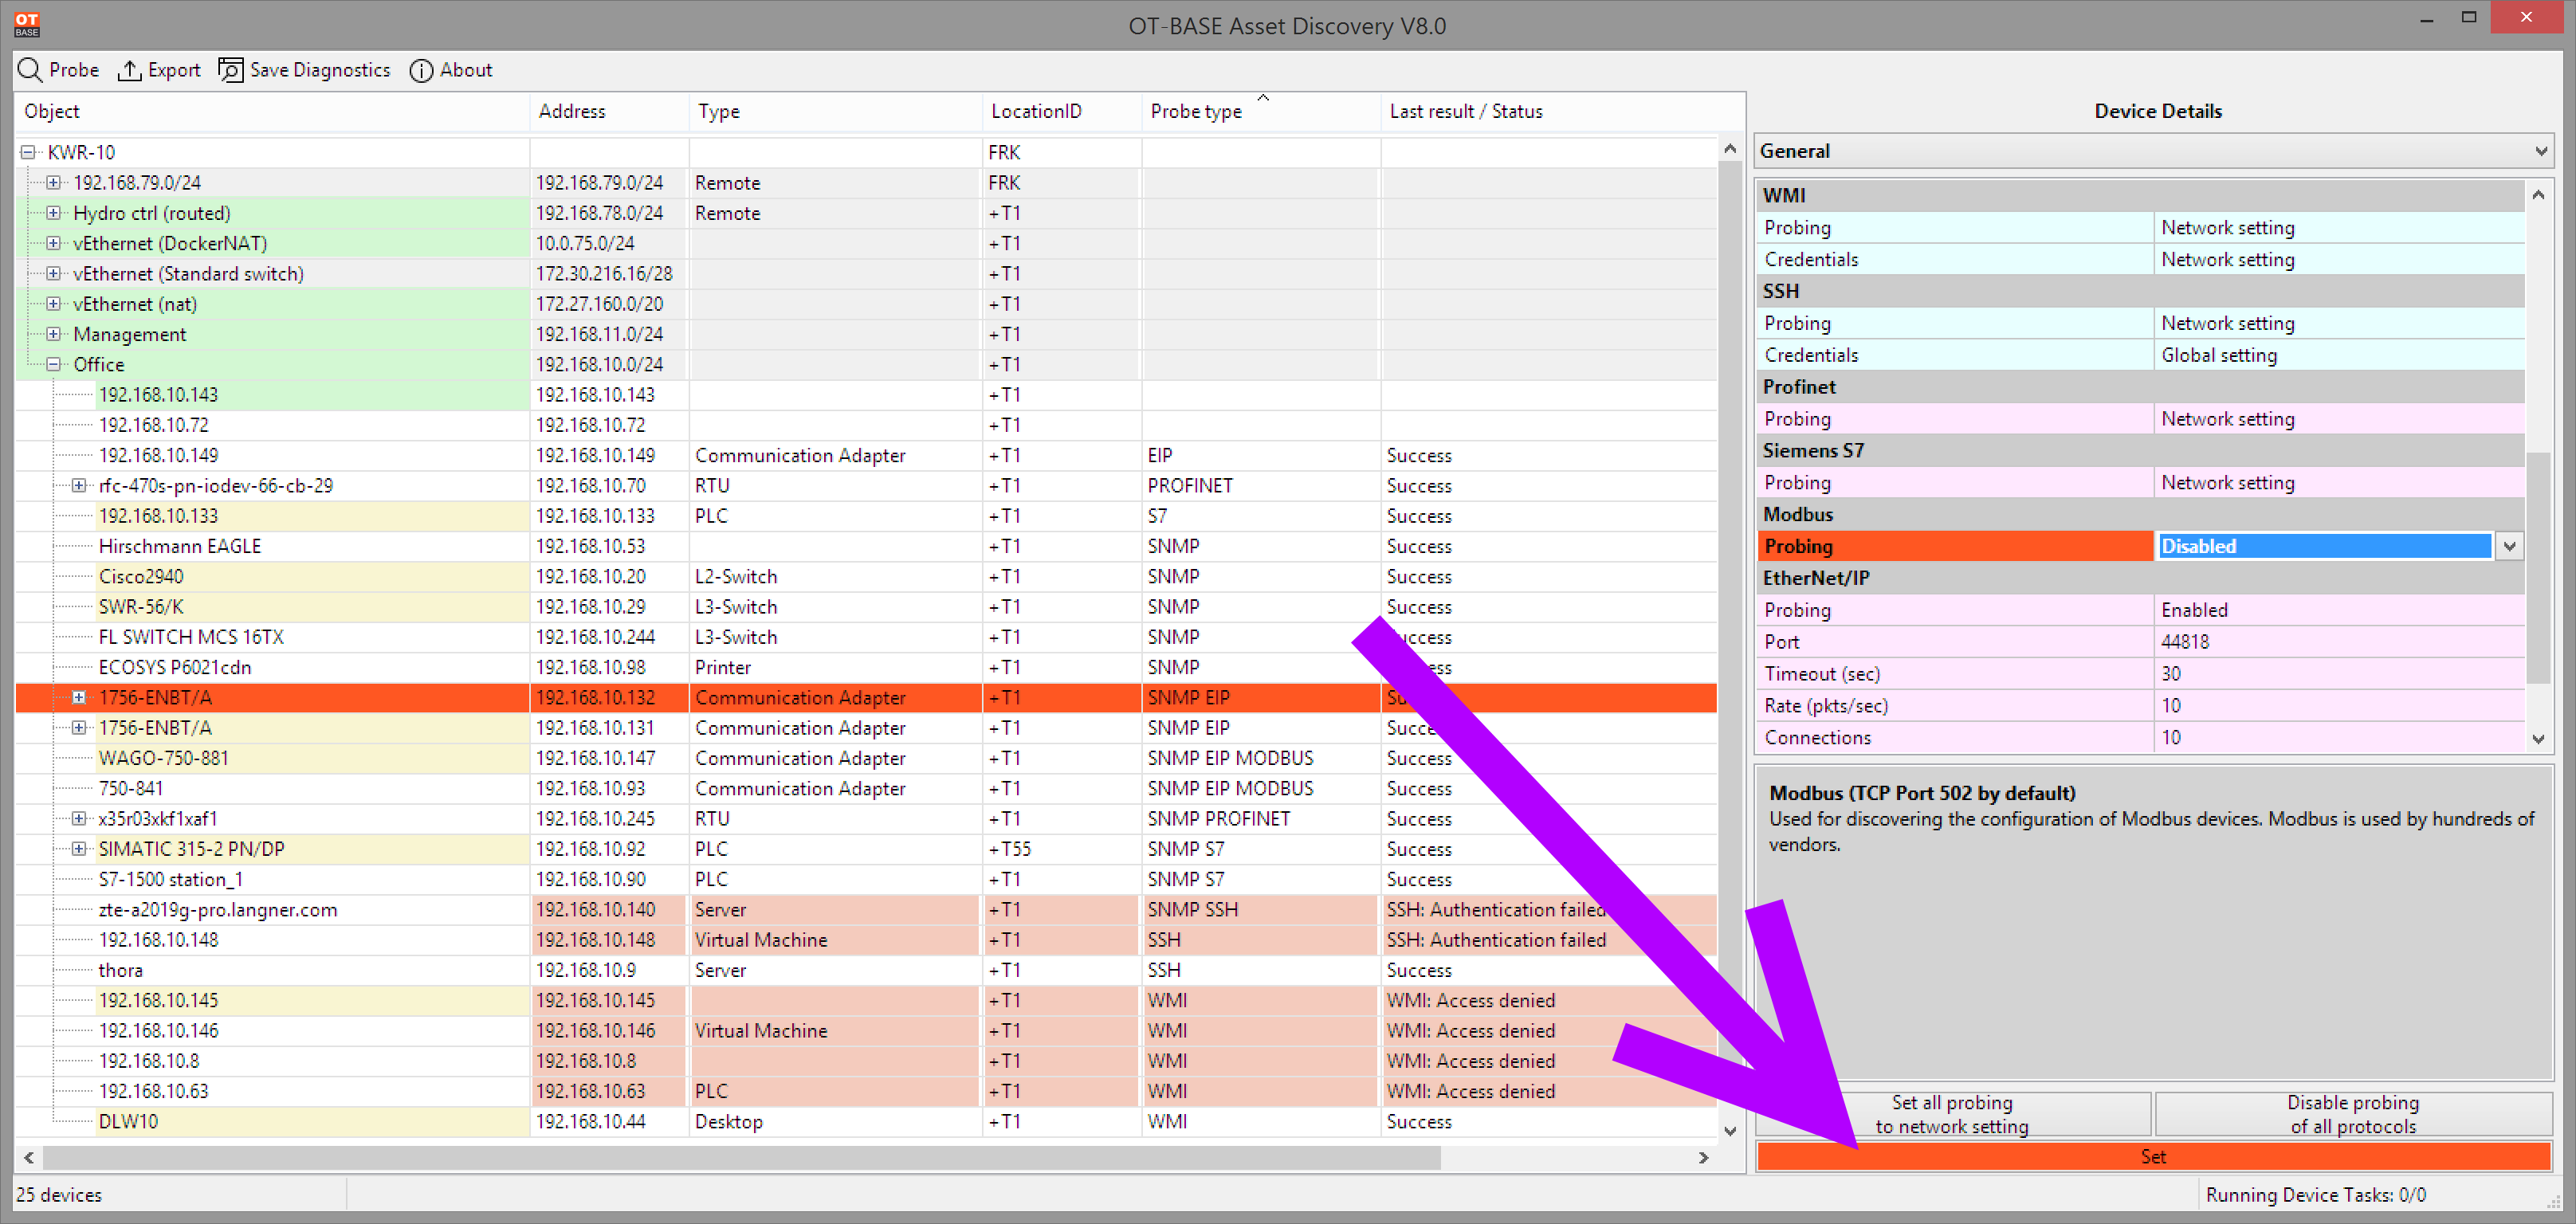Click WMI: Access denied for 192.168.10.145

click(x=1470, y=1000)
